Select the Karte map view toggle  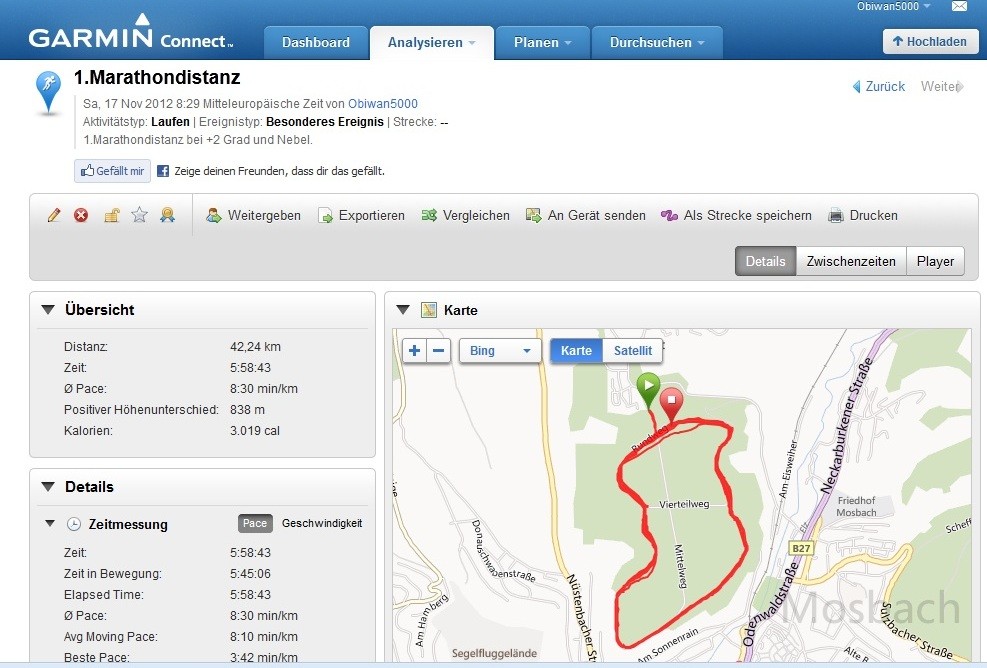point(576,351)
